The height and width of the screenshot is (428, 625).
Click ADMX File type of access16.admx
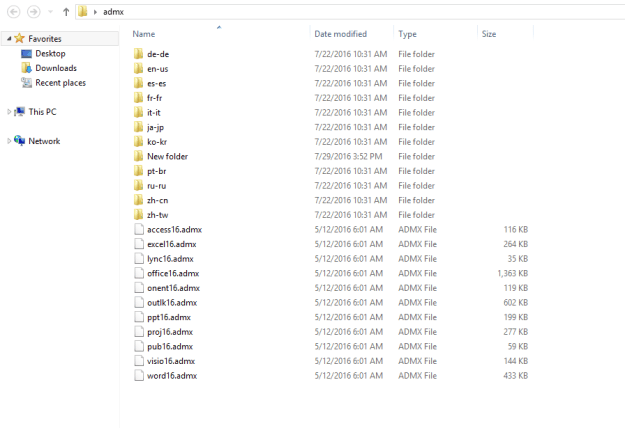(x=417, y=230)
